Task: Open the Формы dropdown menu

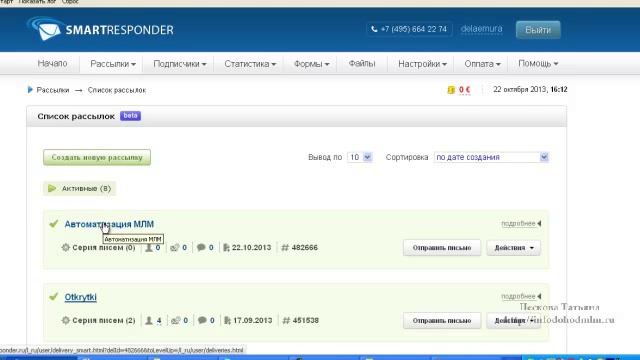Action: coord(311,64)
